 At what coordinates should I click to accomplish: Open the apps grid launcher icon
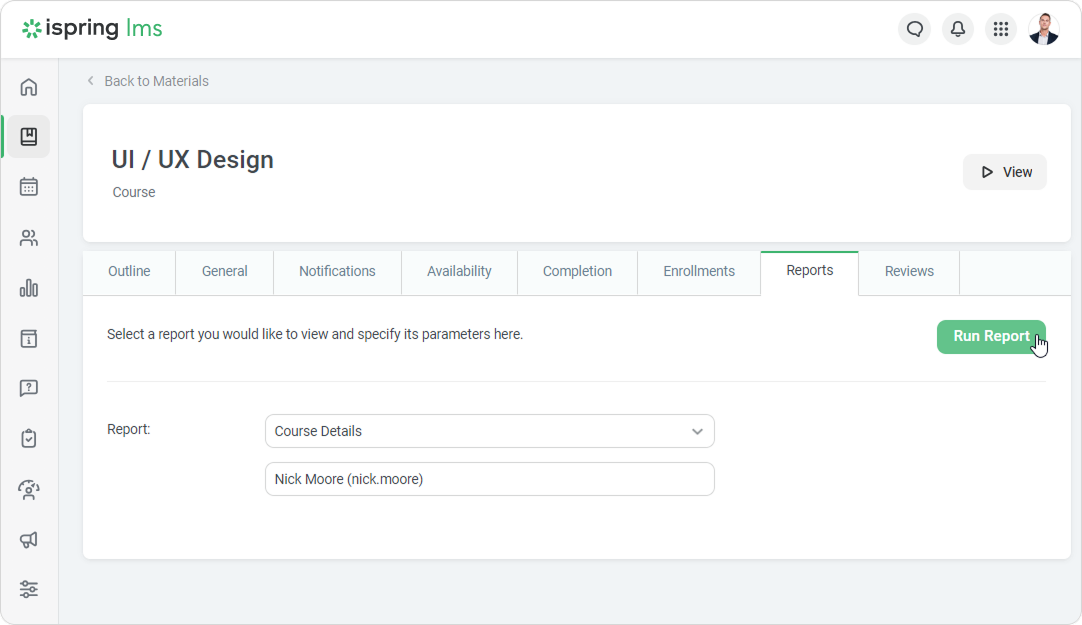coord(1000,29)
